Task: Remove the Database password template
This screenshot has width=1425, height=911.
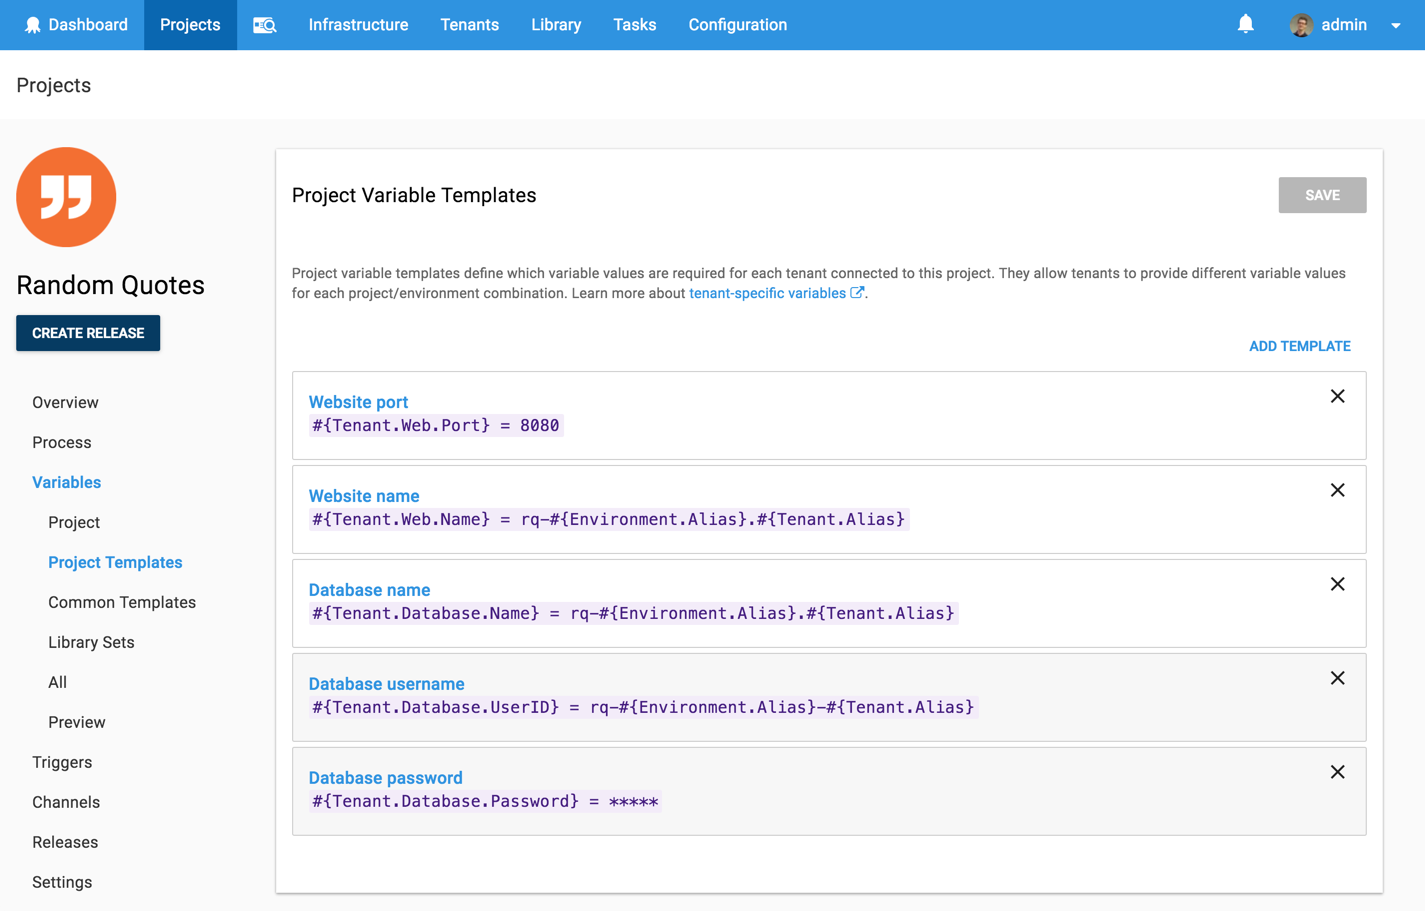Action: [1337, 772]
